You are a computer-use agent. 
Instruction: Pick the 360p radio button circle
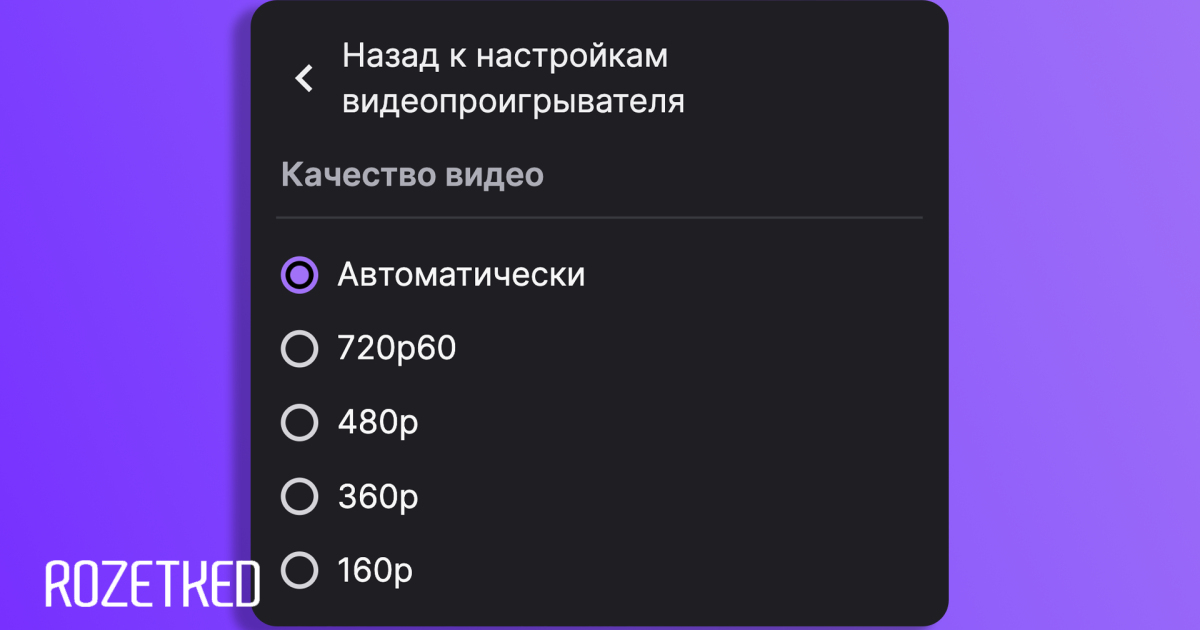299,497
